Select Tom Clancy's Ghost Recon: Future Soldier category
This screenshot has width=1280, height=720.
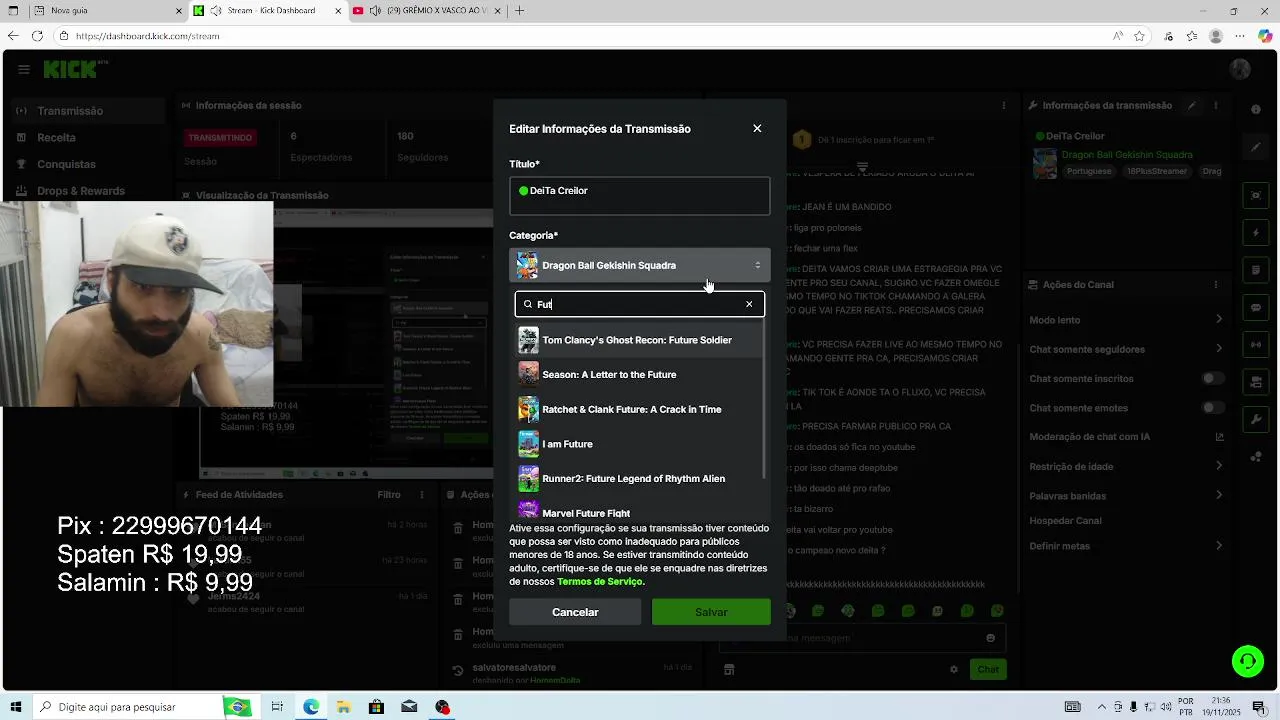[x=640, y=340]
